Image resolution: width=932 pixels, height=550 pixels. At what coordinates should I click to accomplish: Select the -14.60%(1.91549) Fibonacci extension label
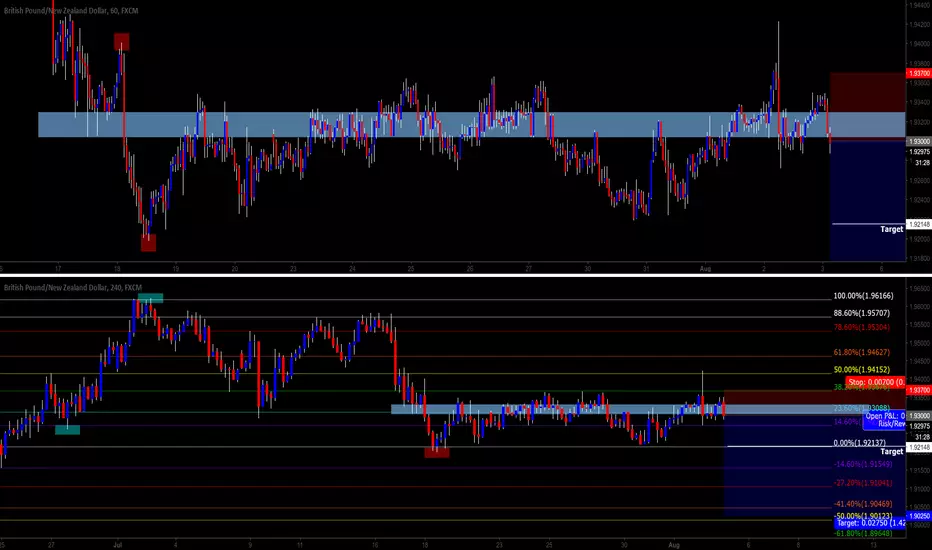(x=863, y=464)
